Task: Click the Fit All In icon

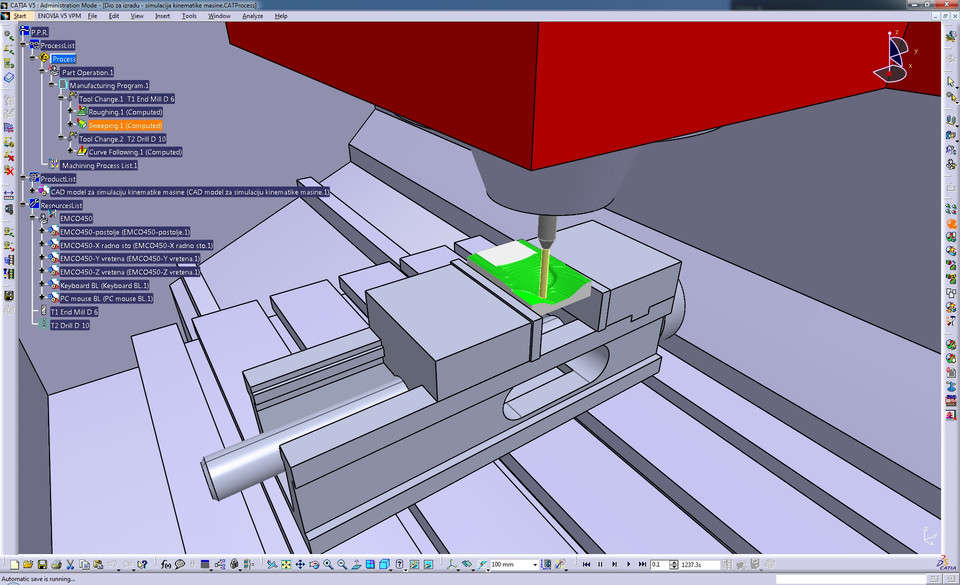Action: click(286, 563)
